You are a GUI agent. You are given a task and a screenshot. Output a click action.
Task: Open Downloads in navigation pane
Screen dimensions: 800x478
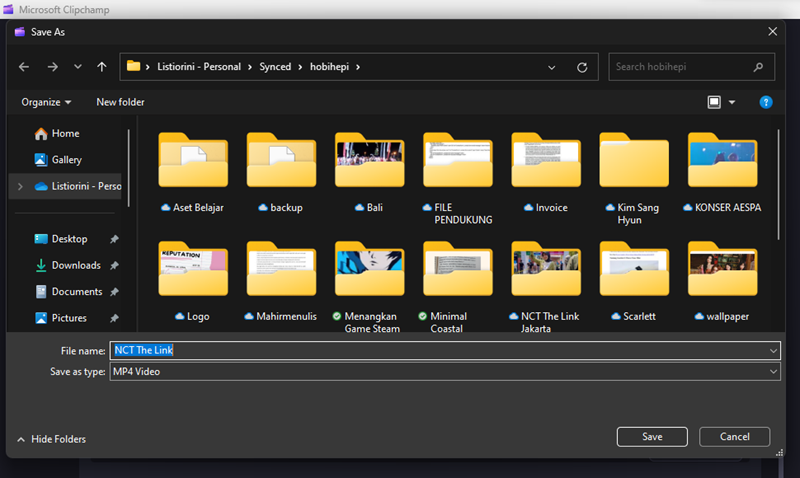tap(67, 265)
